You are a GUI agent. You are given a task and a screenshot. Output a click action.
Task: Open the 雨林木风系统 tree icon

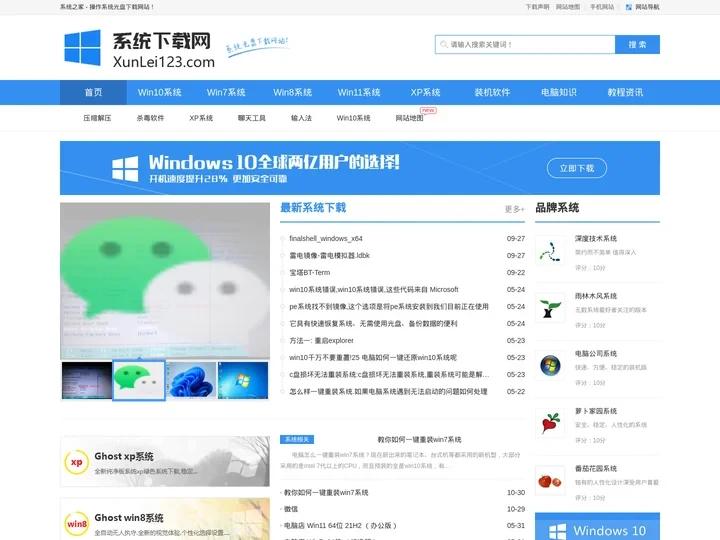point(550,308)
